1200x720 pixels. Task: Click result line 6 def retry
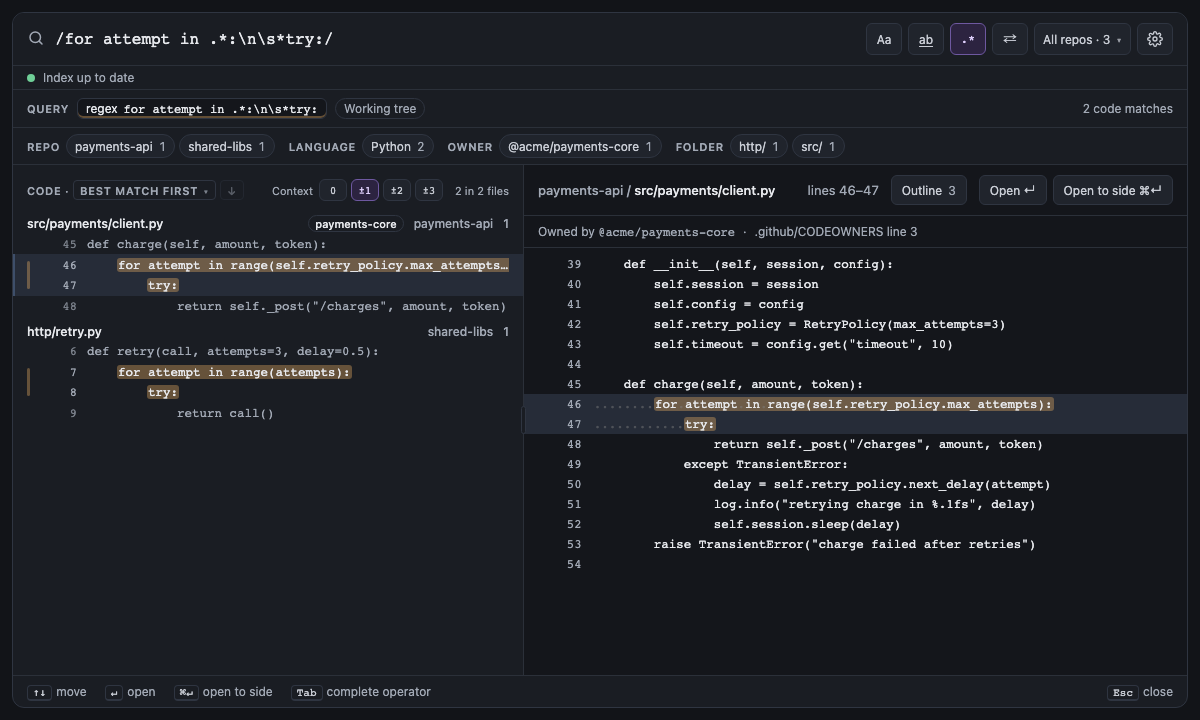(268, 351)
